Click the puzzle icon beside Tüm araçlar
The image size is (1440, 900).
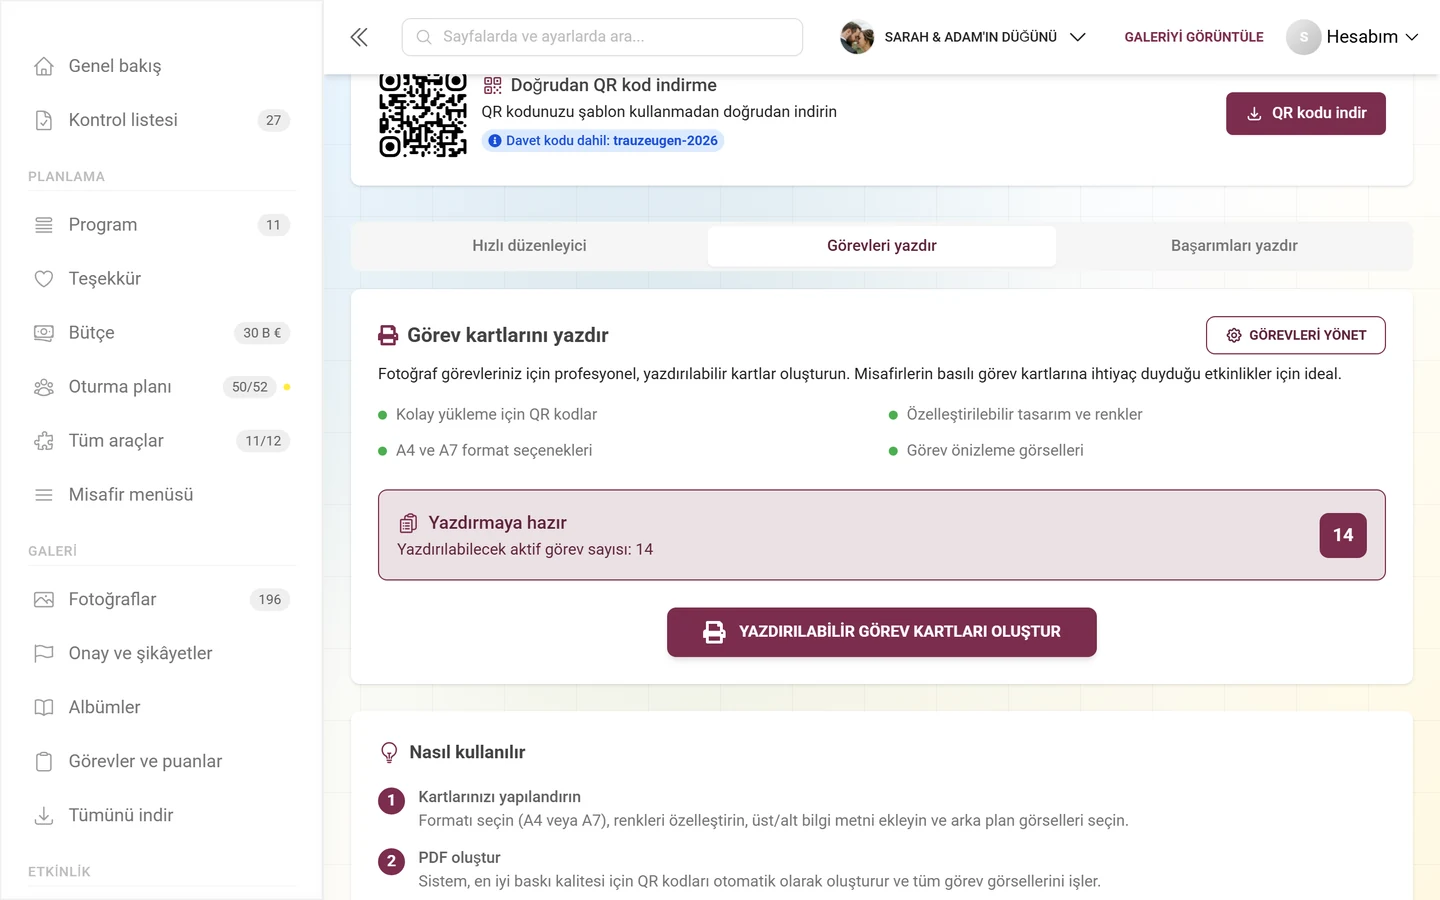coord(44,441)
